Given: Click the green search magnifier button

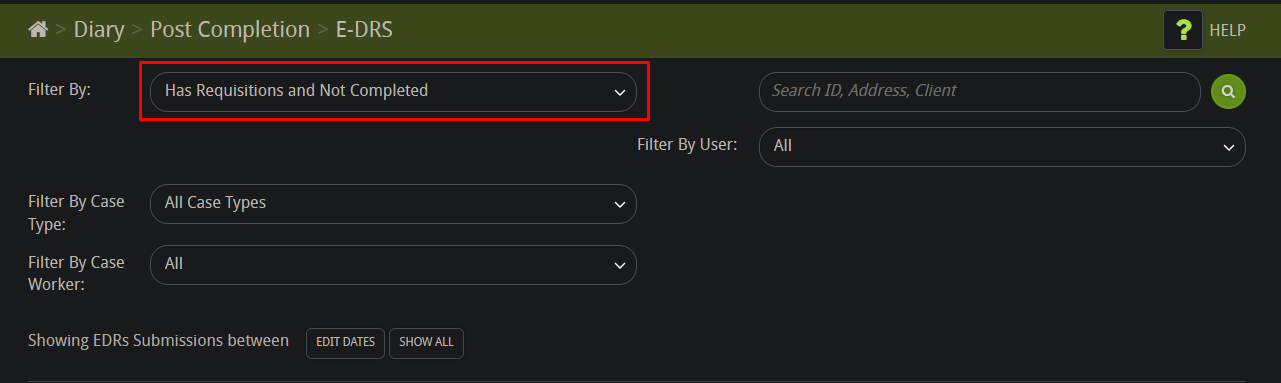Looking at the screenshot, I should (x=1228, y=91).
